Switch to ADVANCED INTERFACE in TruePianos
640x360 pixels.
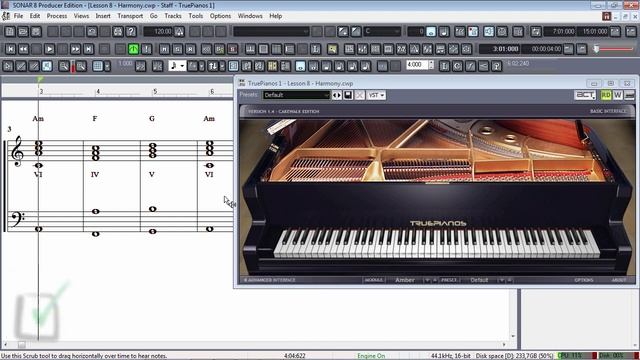tap(270, 280)
